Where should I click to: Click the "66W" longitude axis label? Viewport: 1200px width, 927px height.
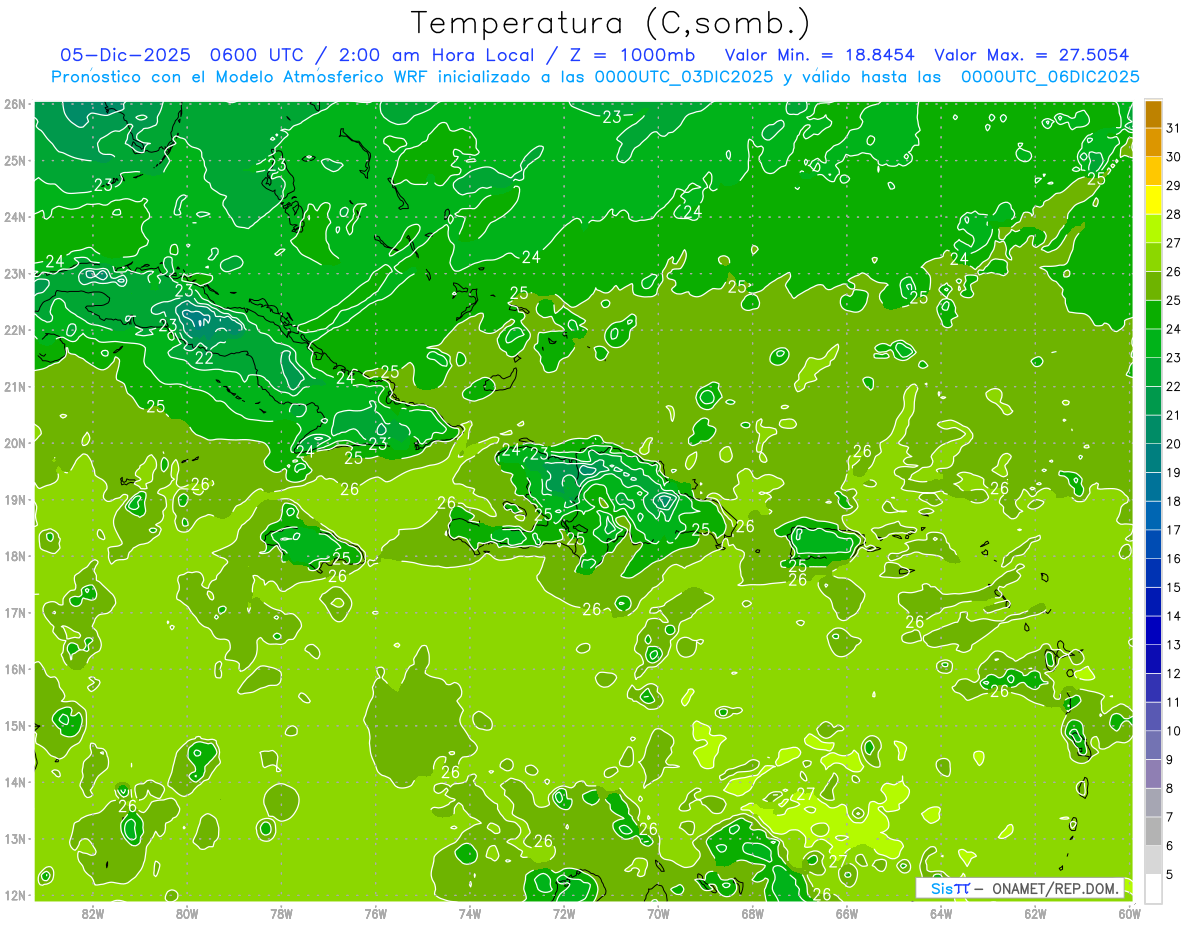pyautogui.click(x=847, y=913)
